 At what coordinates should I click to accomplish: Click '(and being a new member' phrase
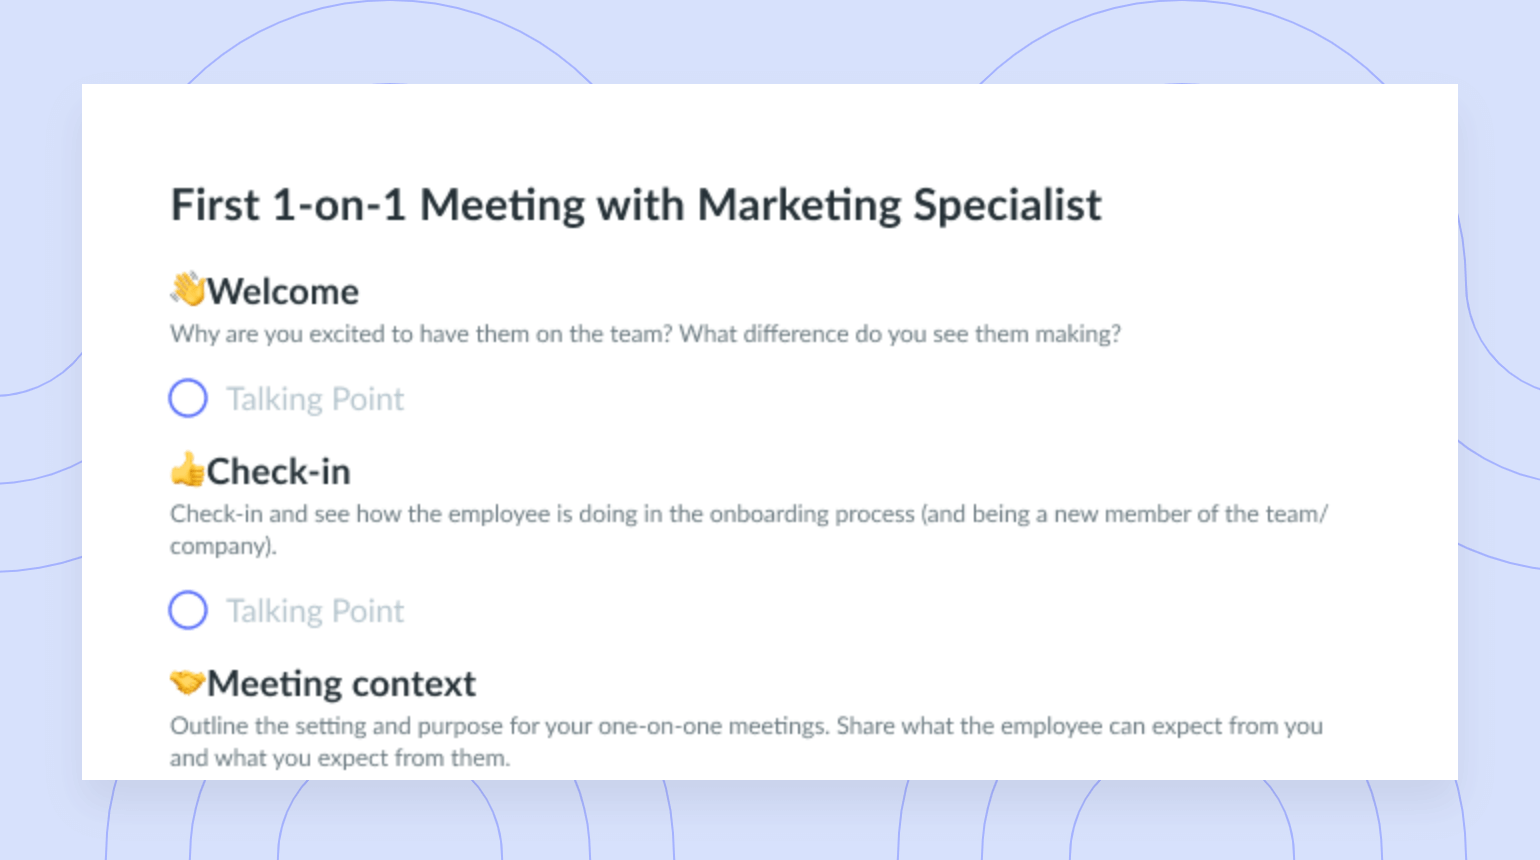point(1056,514)
